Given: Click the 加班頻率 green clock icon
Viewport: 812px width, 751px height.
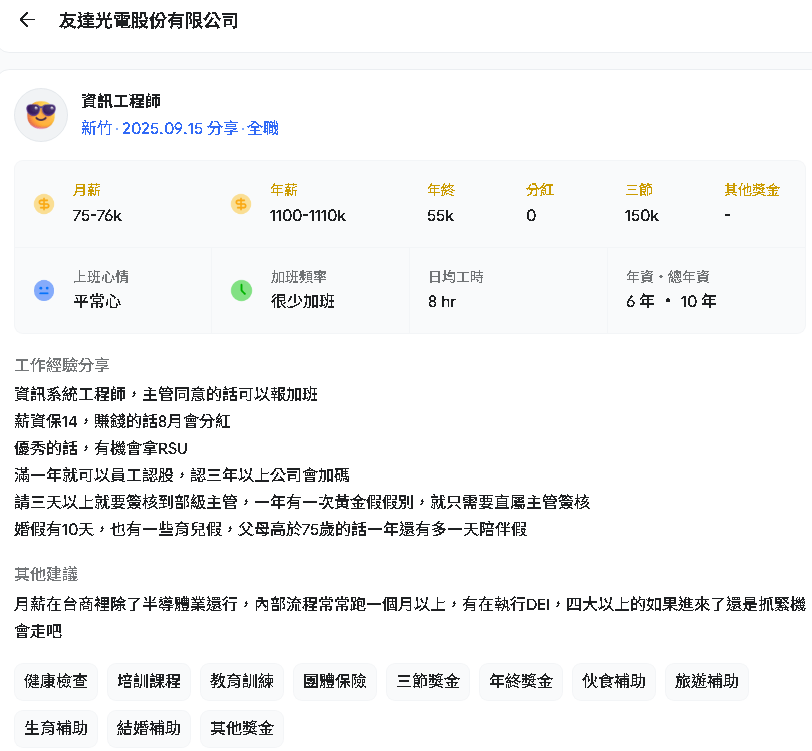Looking at the screenshot, I should (241, 290).
